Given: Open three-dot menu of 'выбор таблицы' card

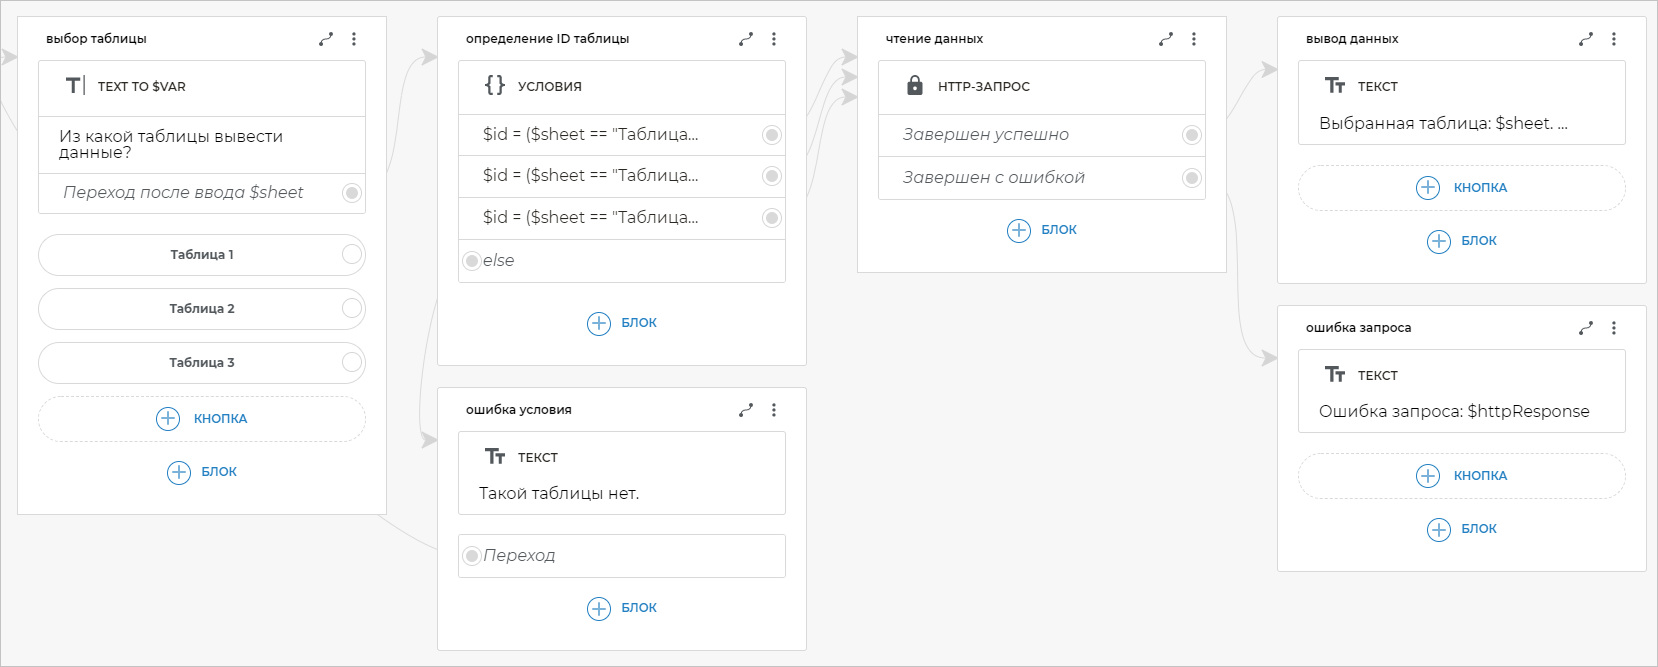Looking at the screenshot, I should 354,39.
